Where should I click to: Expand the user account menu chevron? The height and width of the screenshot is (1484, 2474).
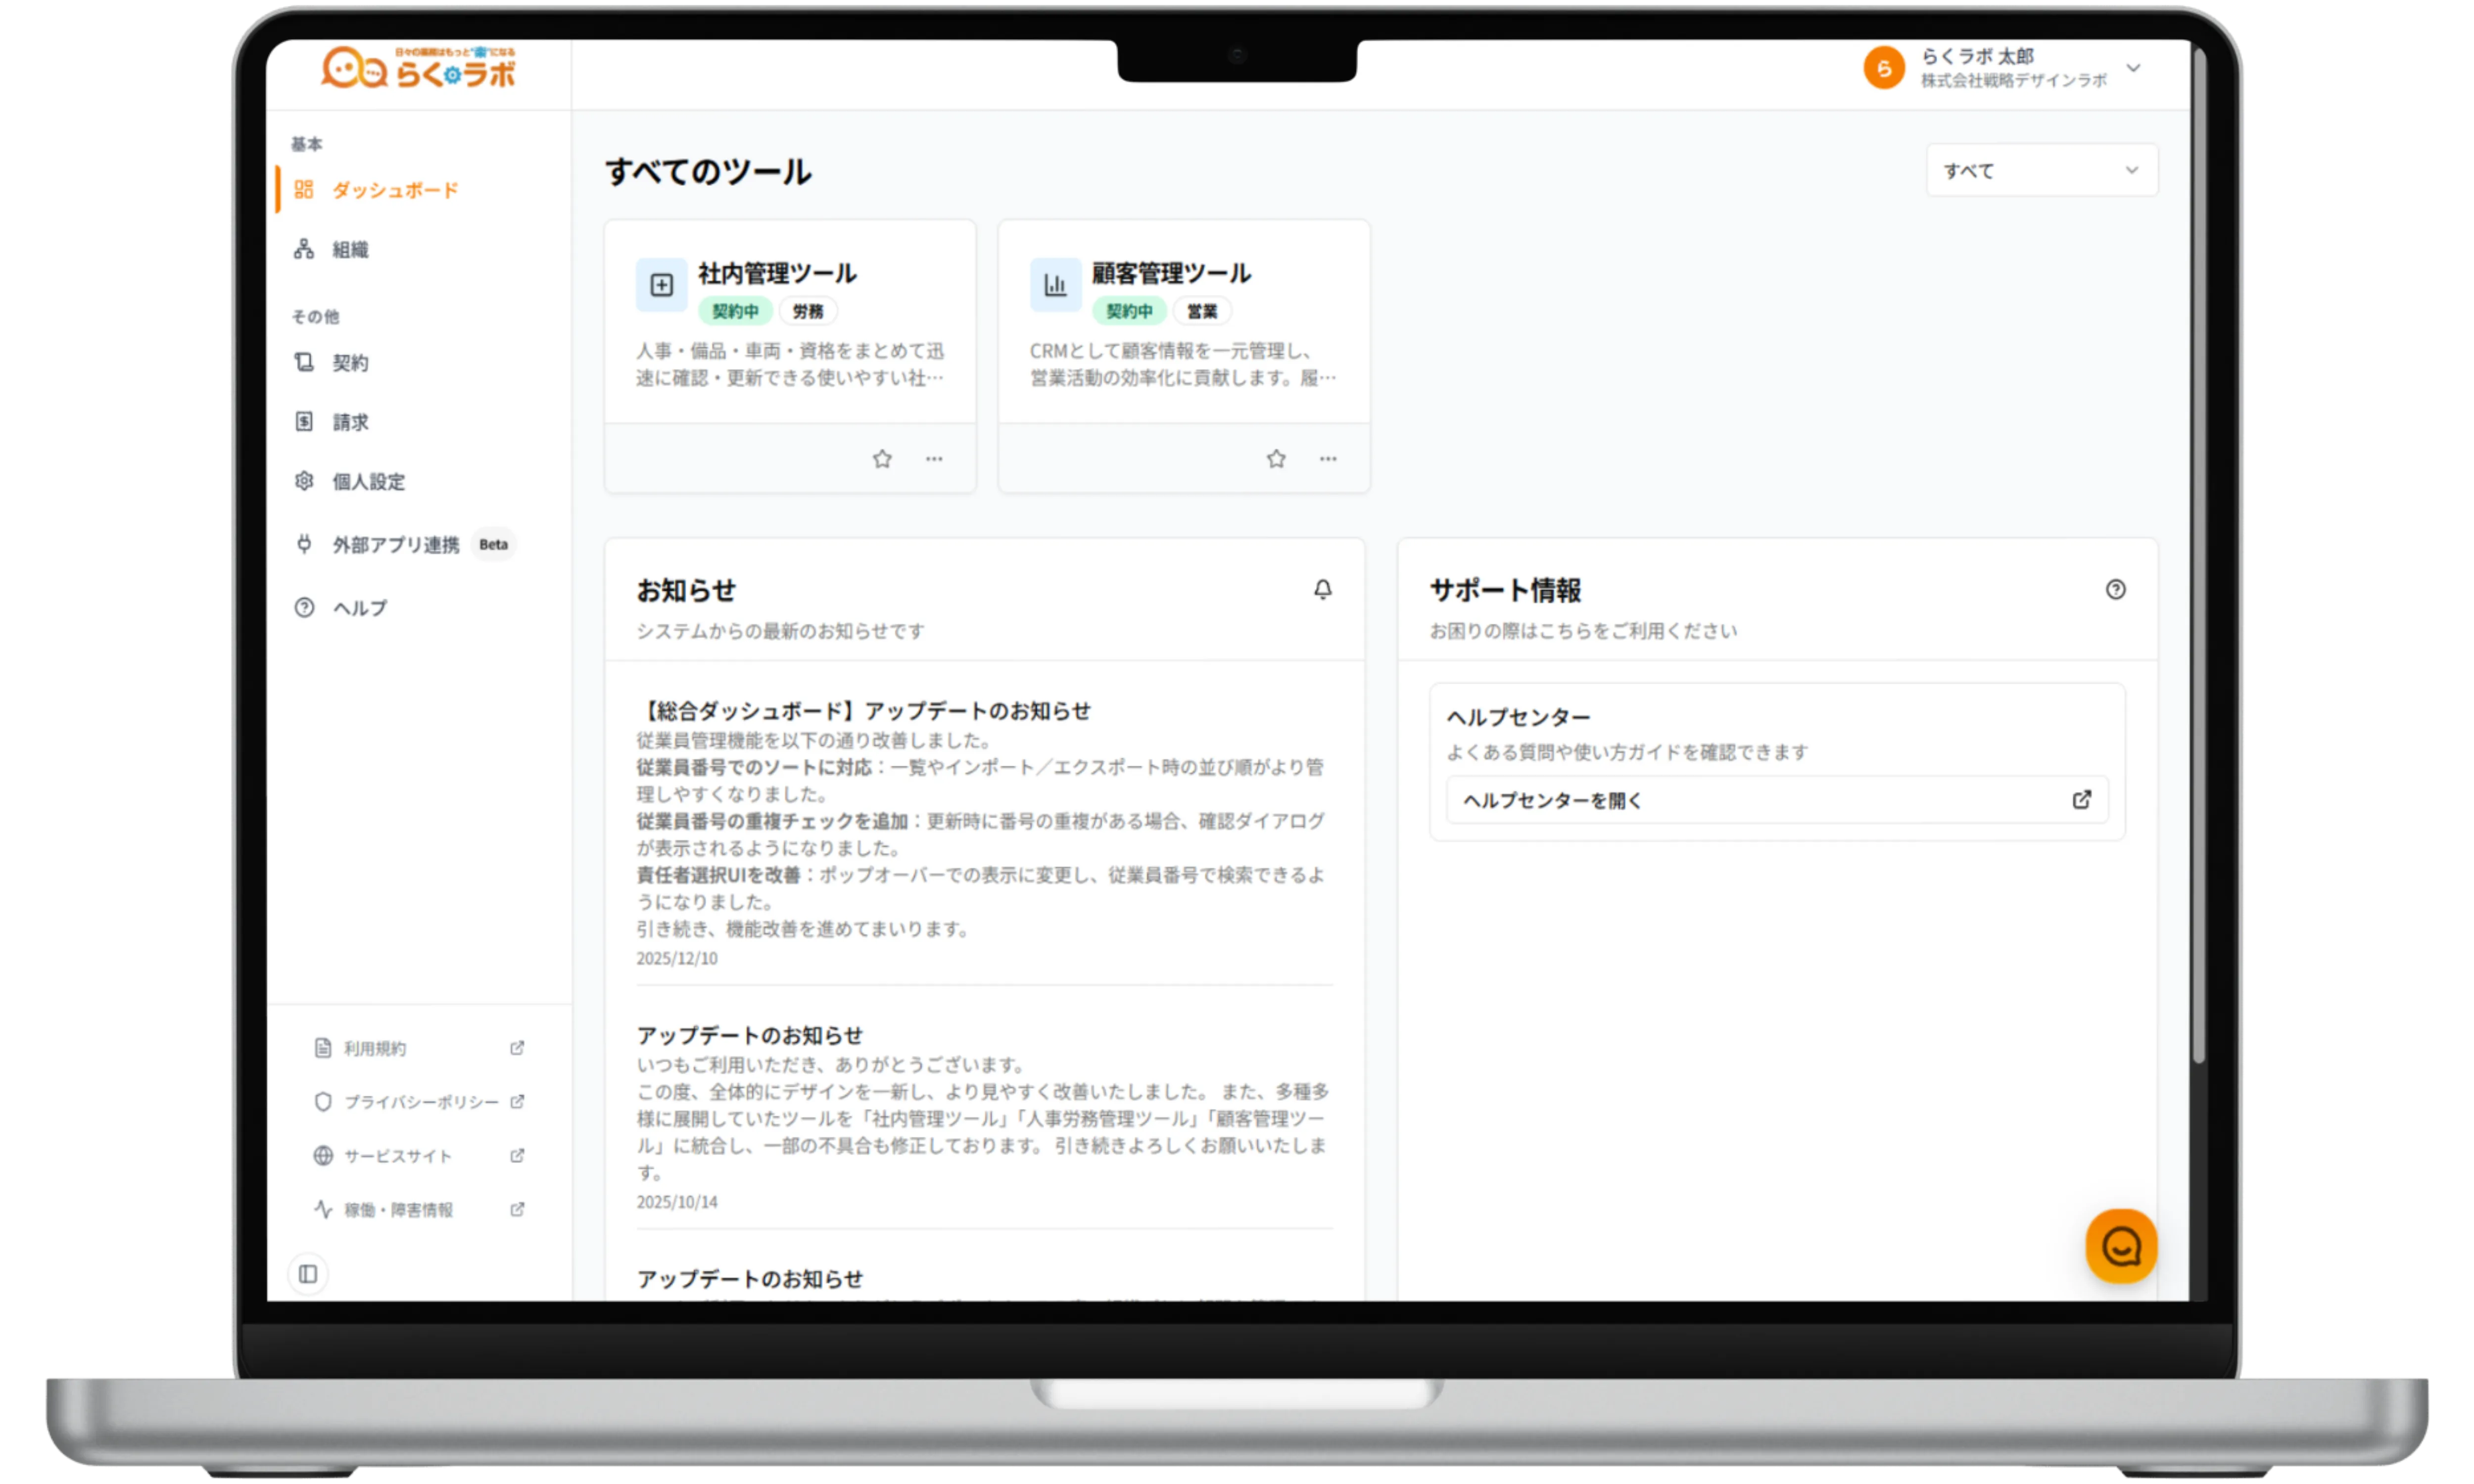pos(2134,68)
